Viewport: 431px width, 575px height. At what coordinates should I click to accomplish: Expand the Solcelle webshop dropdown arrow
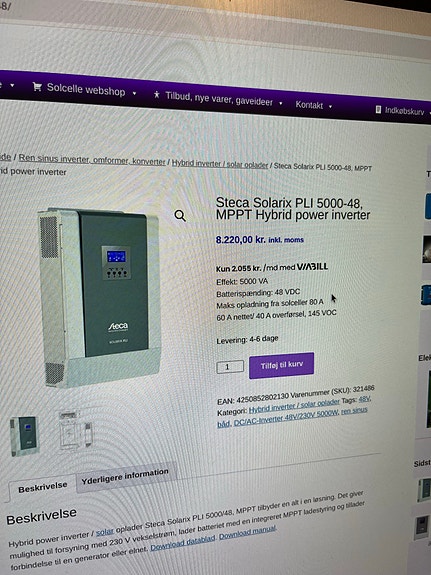point(134,94)
